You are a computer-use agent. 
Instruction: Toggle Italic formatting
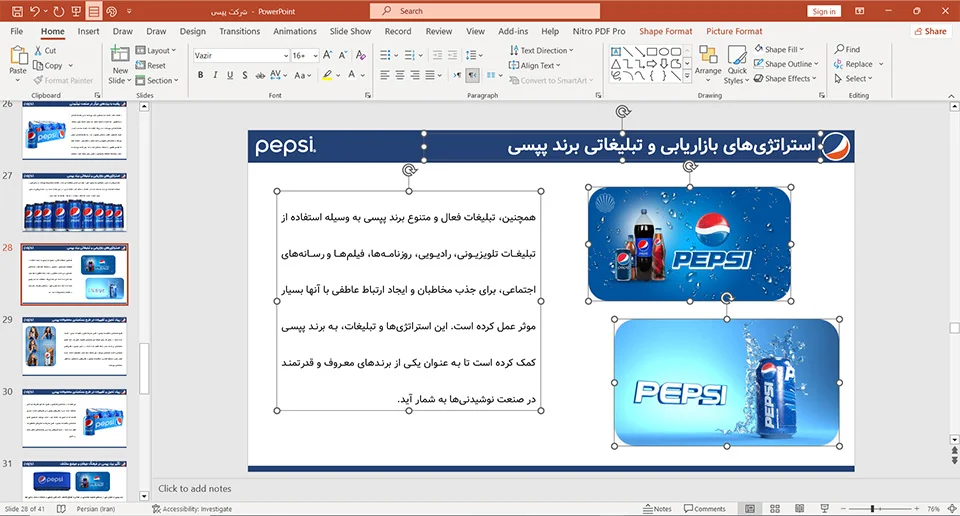[215, 75]
